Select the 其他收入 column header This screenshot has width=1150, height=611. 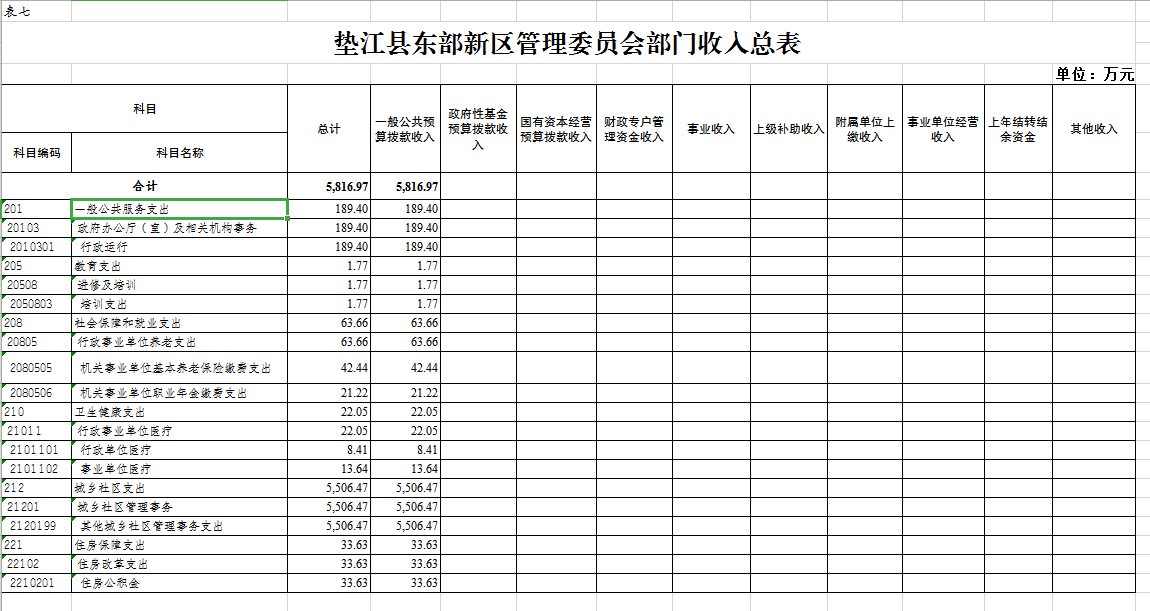[1094, 129]
